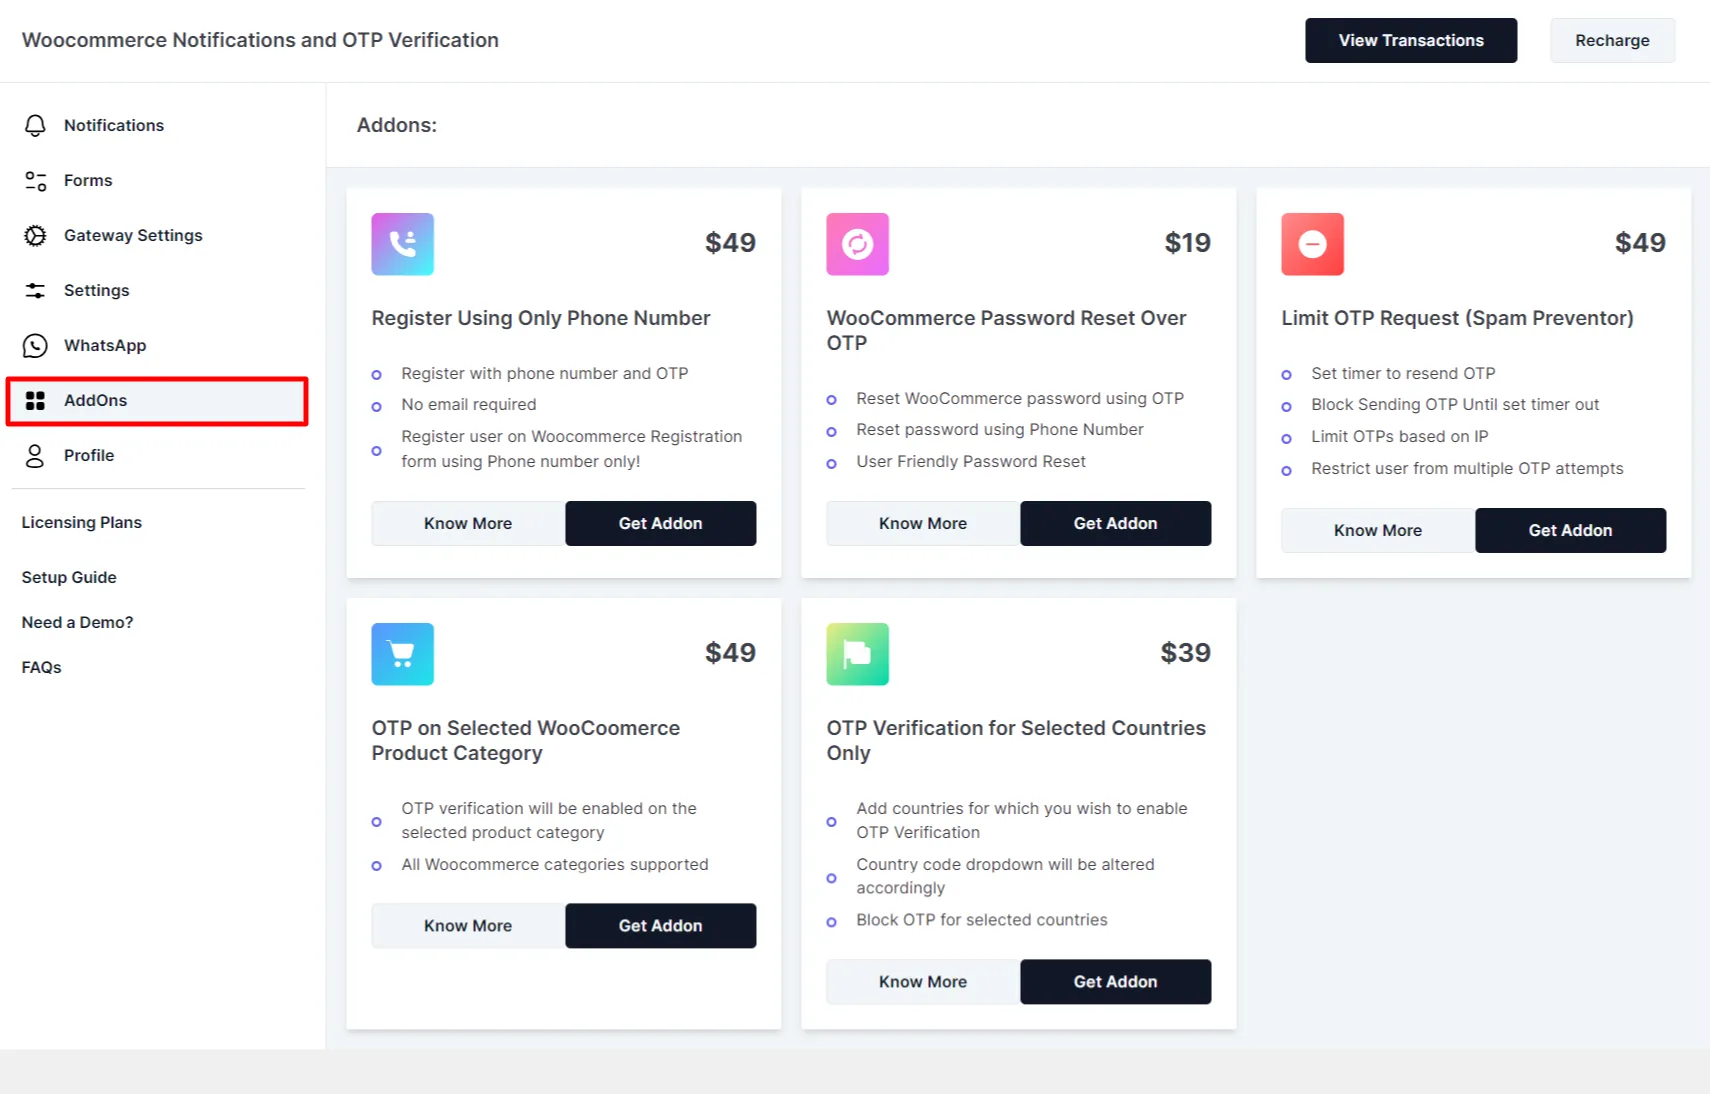The height and width of the screenshot is (1094, 1710).
Task: Go to the Forms section
Action: pos(157,180)
